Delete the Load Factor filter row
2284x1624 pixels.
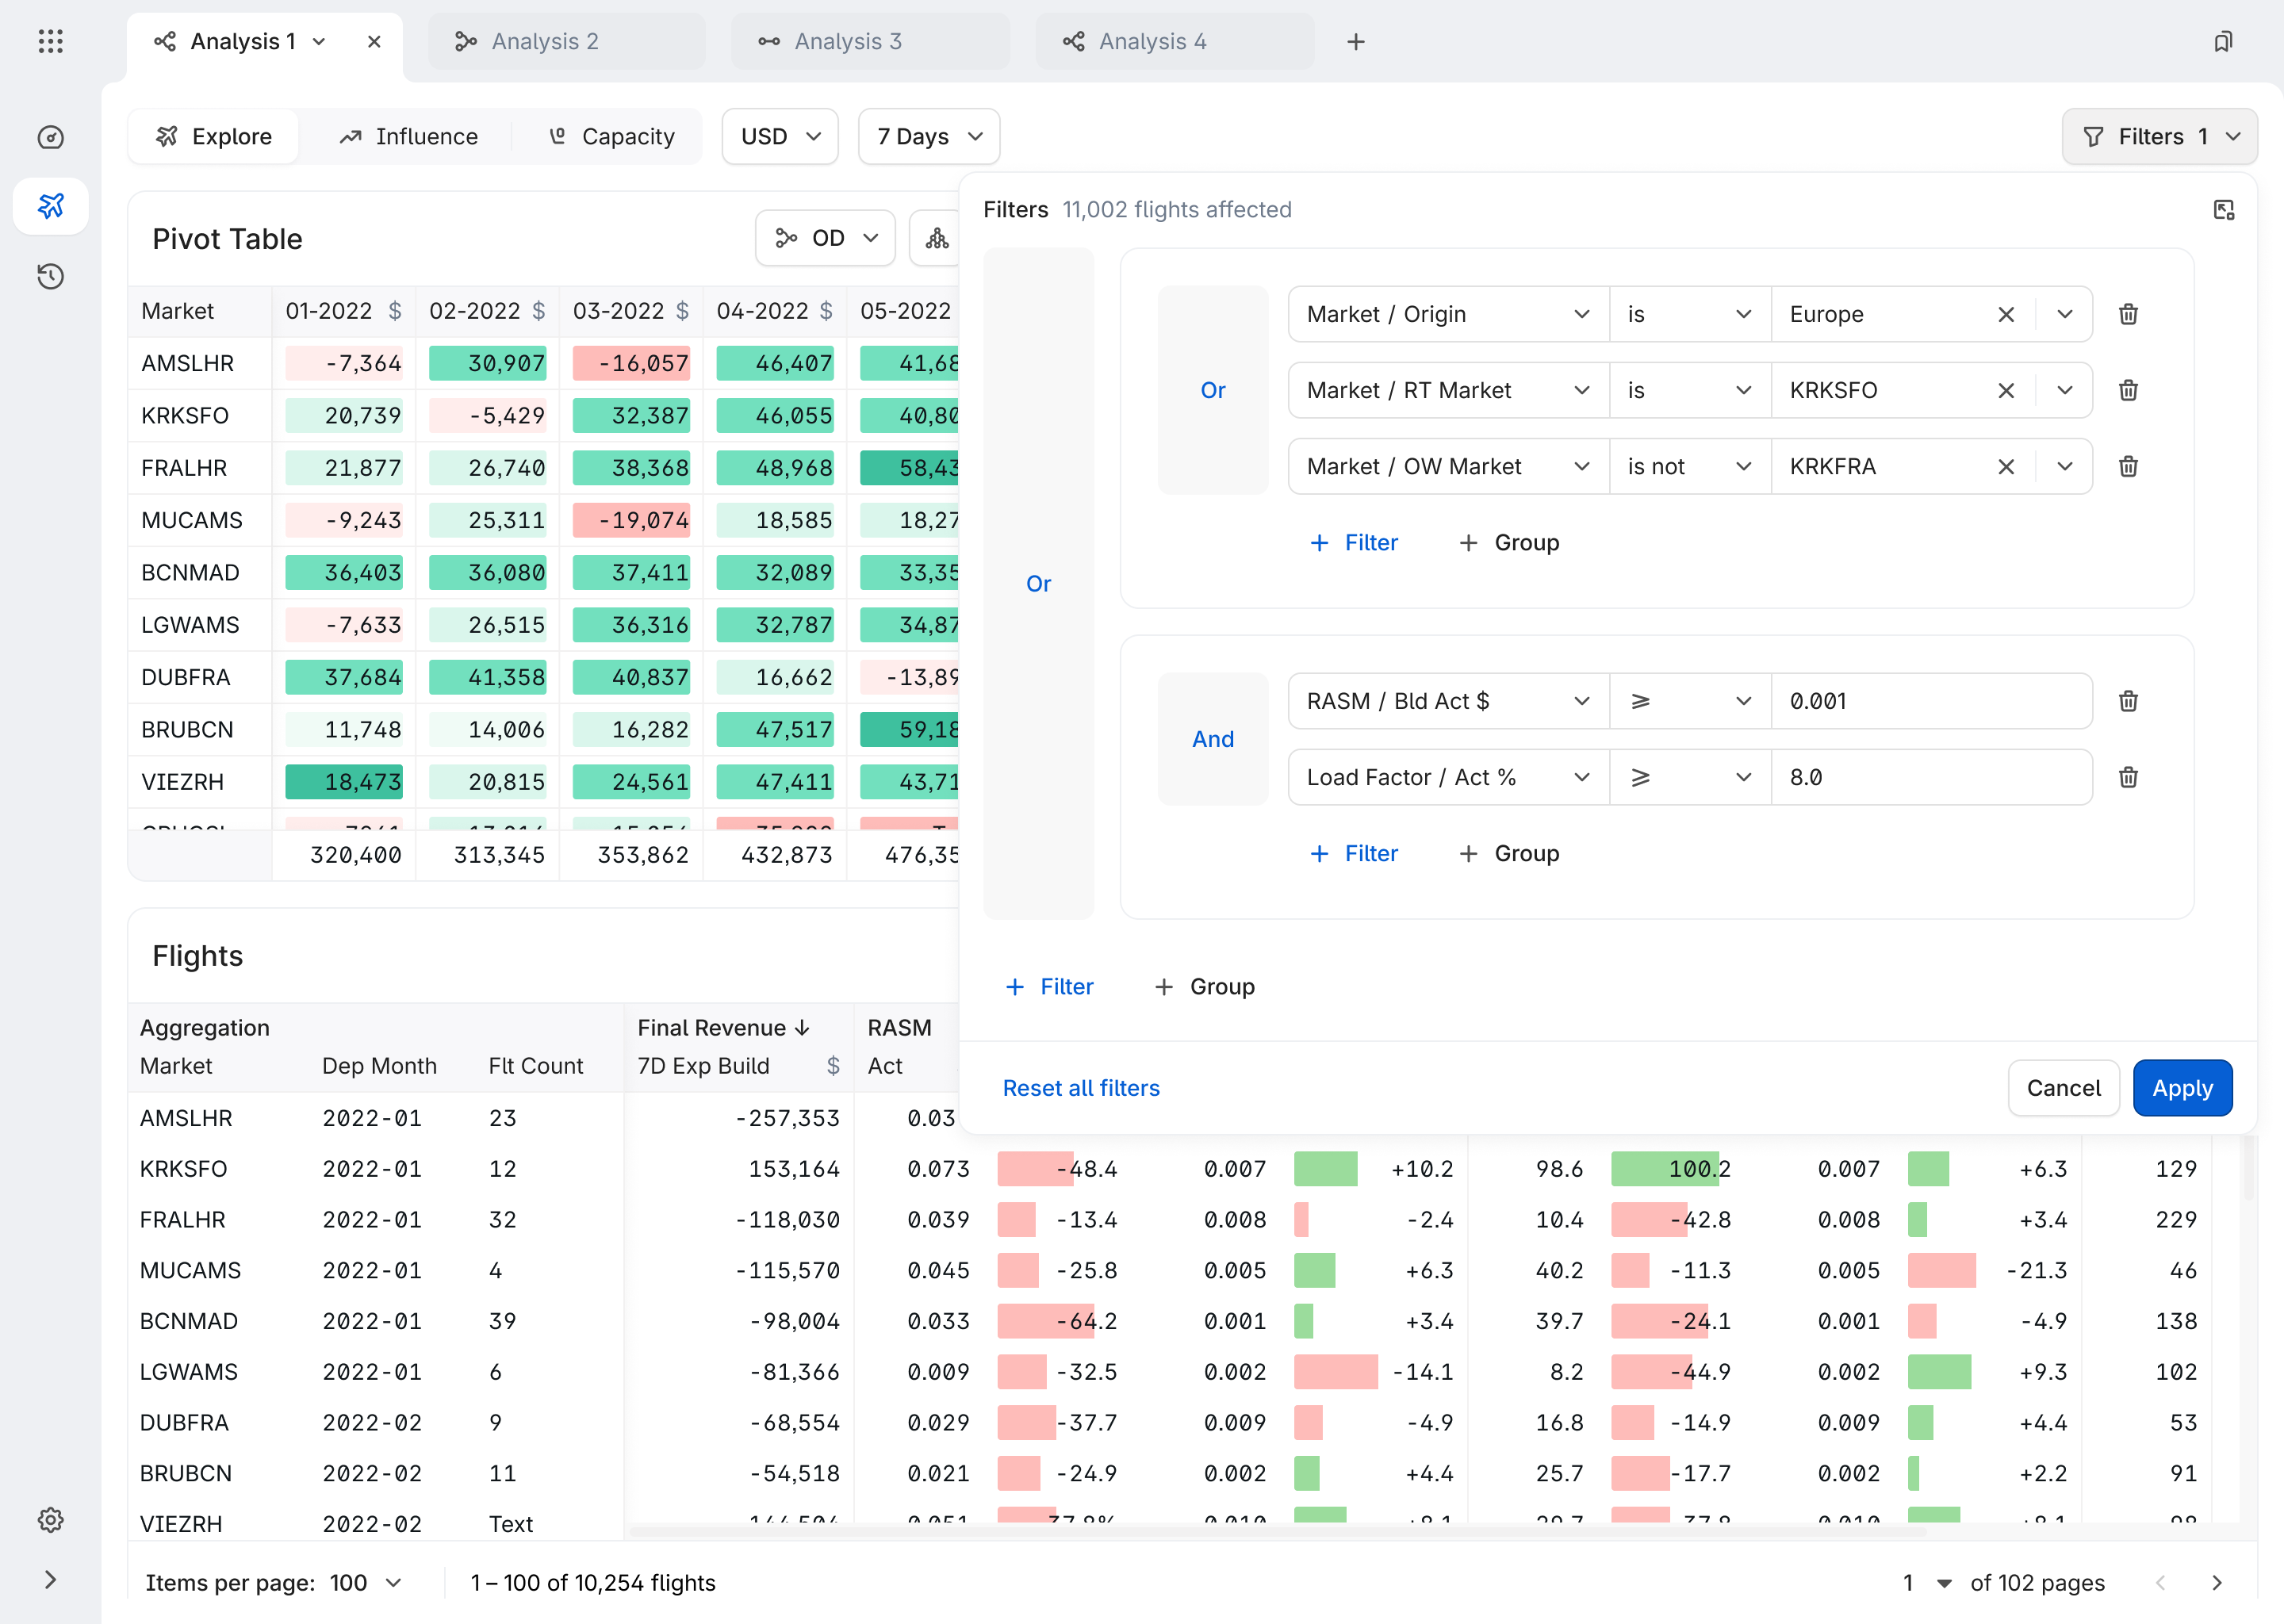(2128, 777)
